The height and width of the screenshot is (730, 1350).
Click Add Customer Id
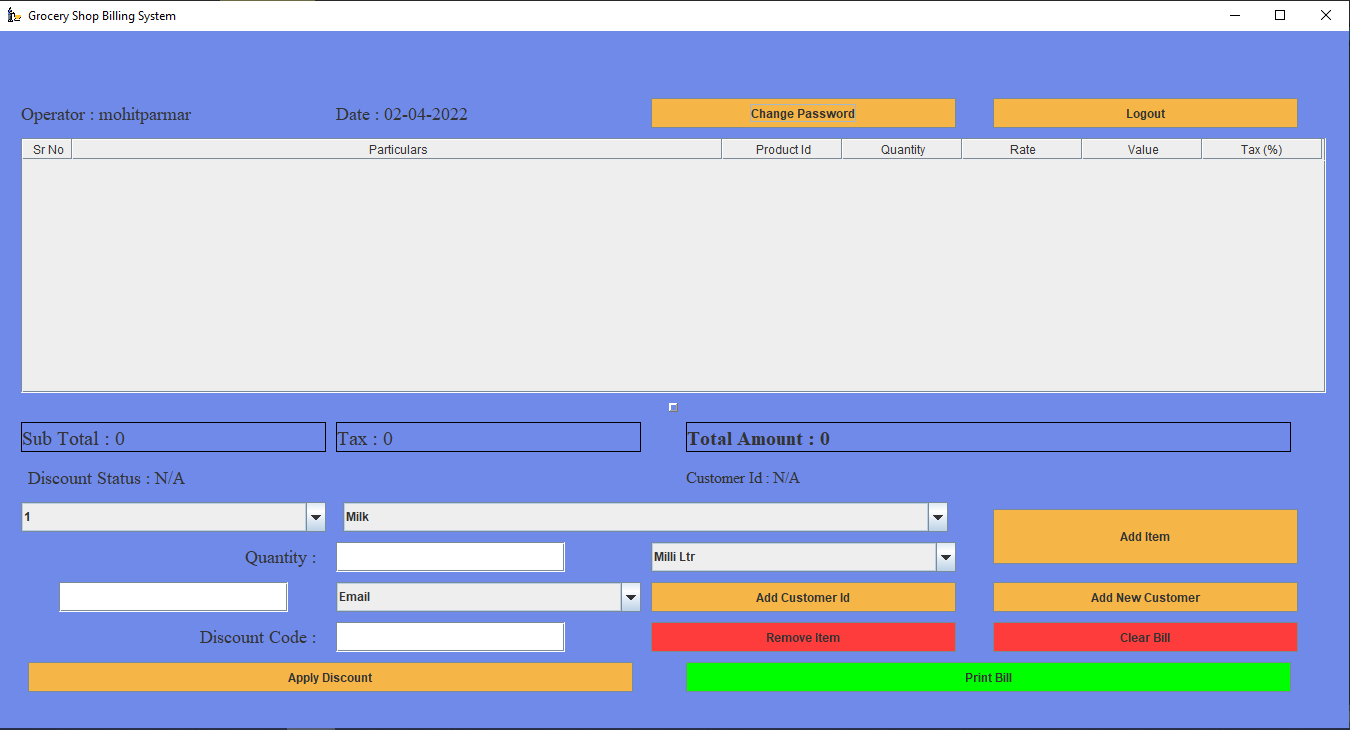coord(803,597)
